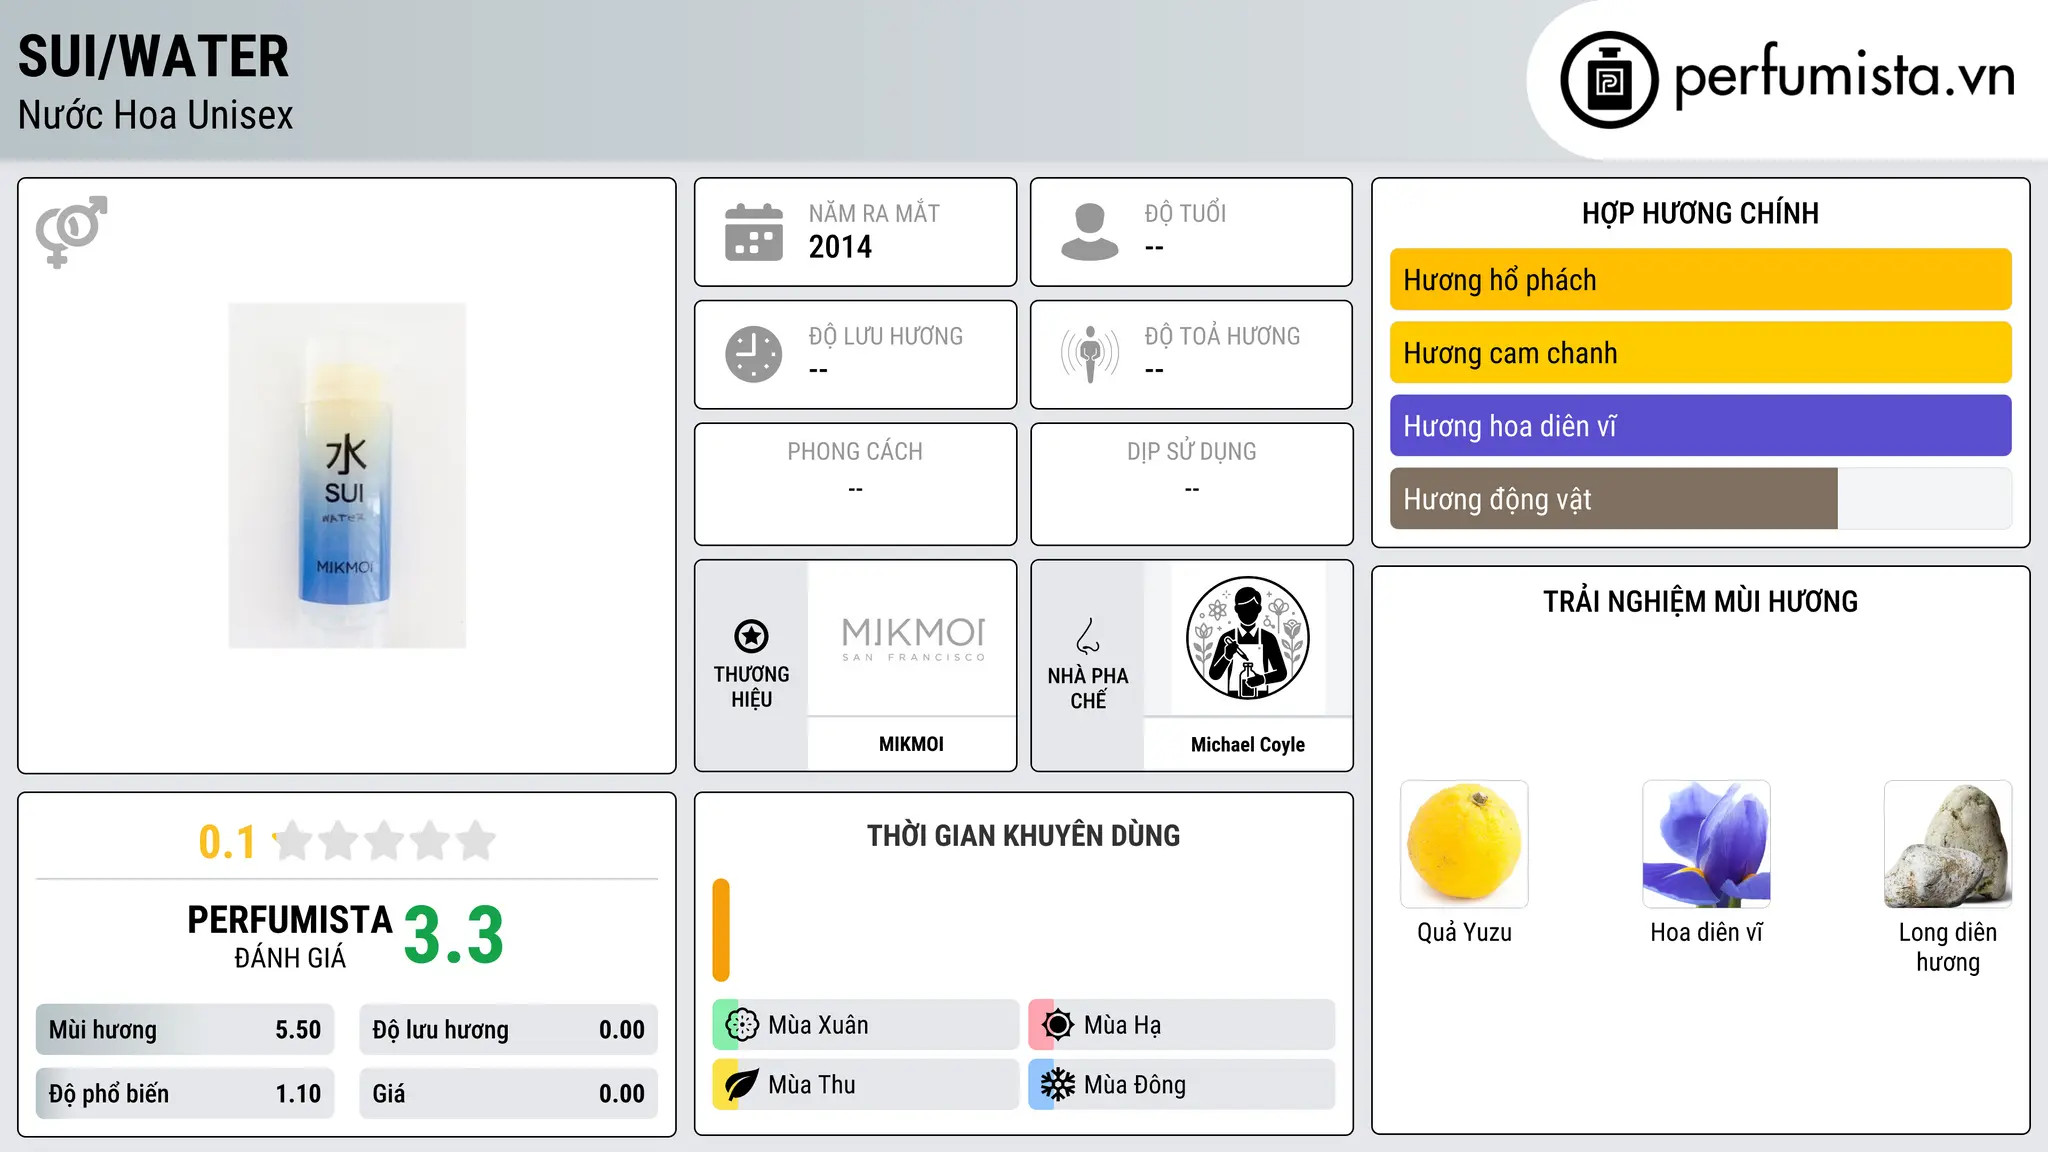Click the DỊP SỬ DỤNG card heading
The width and height of the screenshot is (2048, 1152).
(1192, 452)
